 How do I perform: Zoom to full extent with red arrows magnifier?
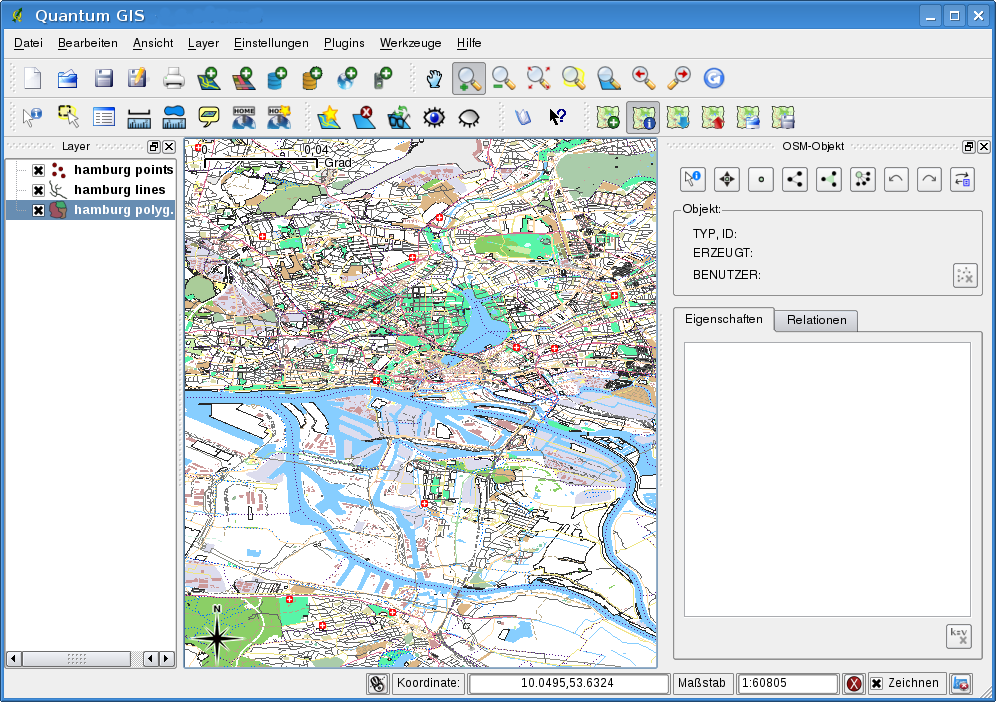(539, 78)
